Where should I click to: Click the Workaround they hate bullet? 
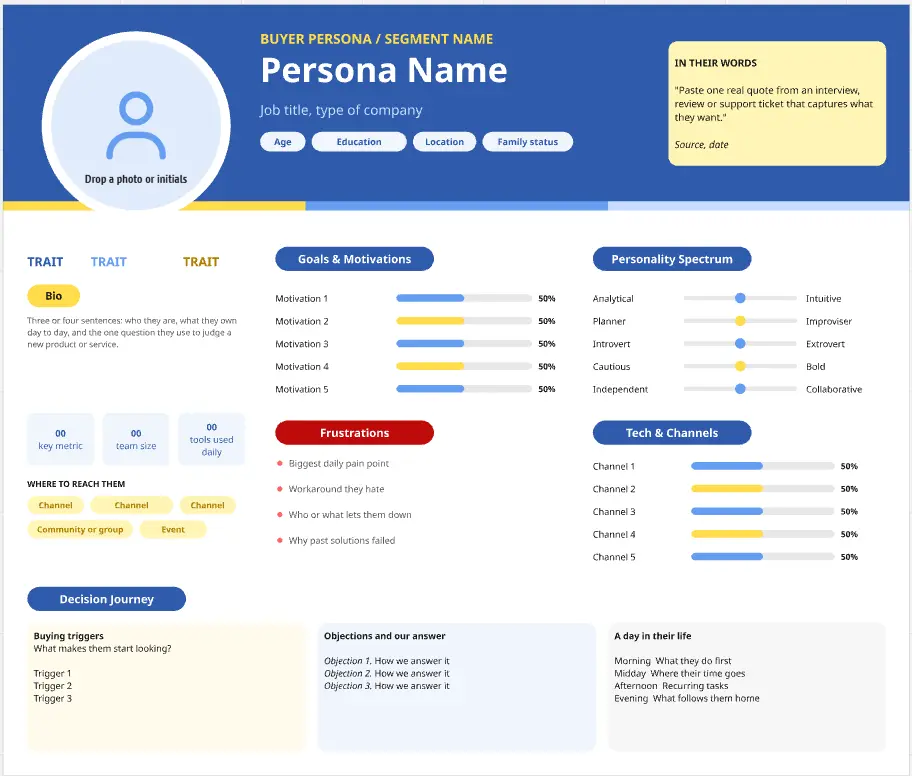click(x=330, y=489)
